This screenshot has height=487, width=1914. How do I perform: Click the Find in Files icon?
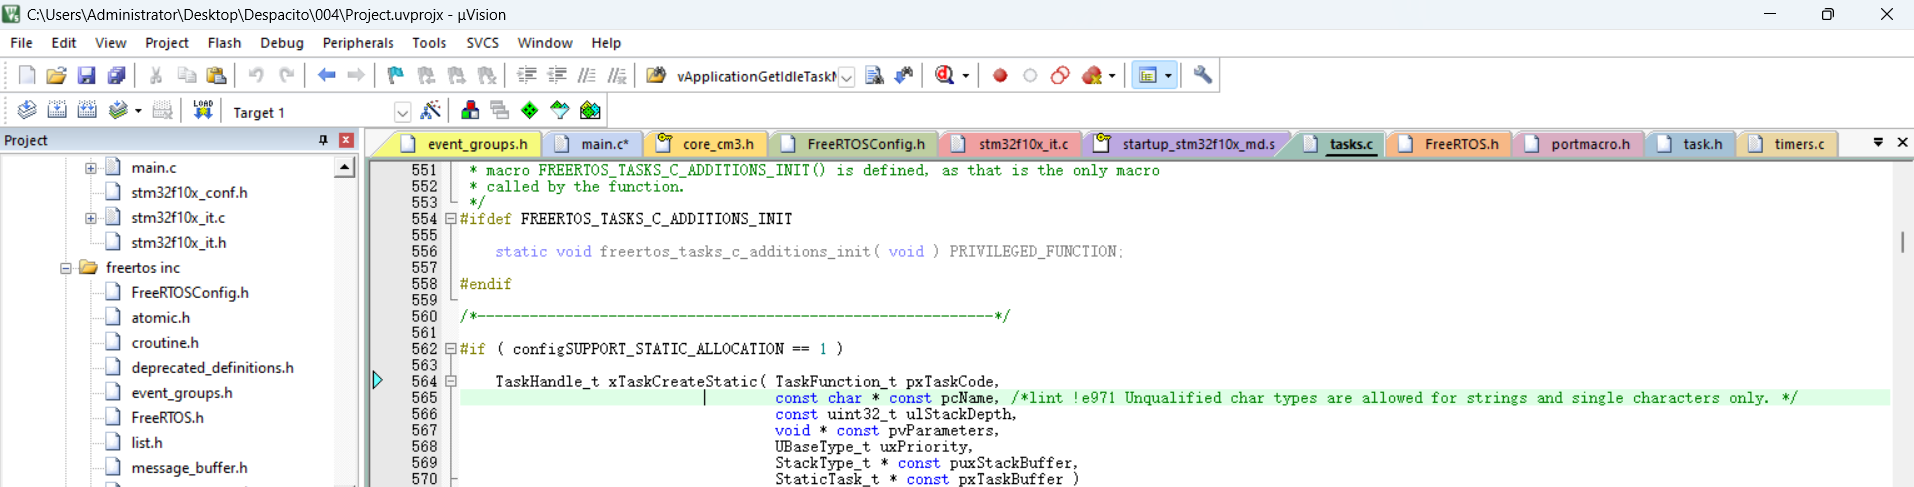tap(656, 75)
